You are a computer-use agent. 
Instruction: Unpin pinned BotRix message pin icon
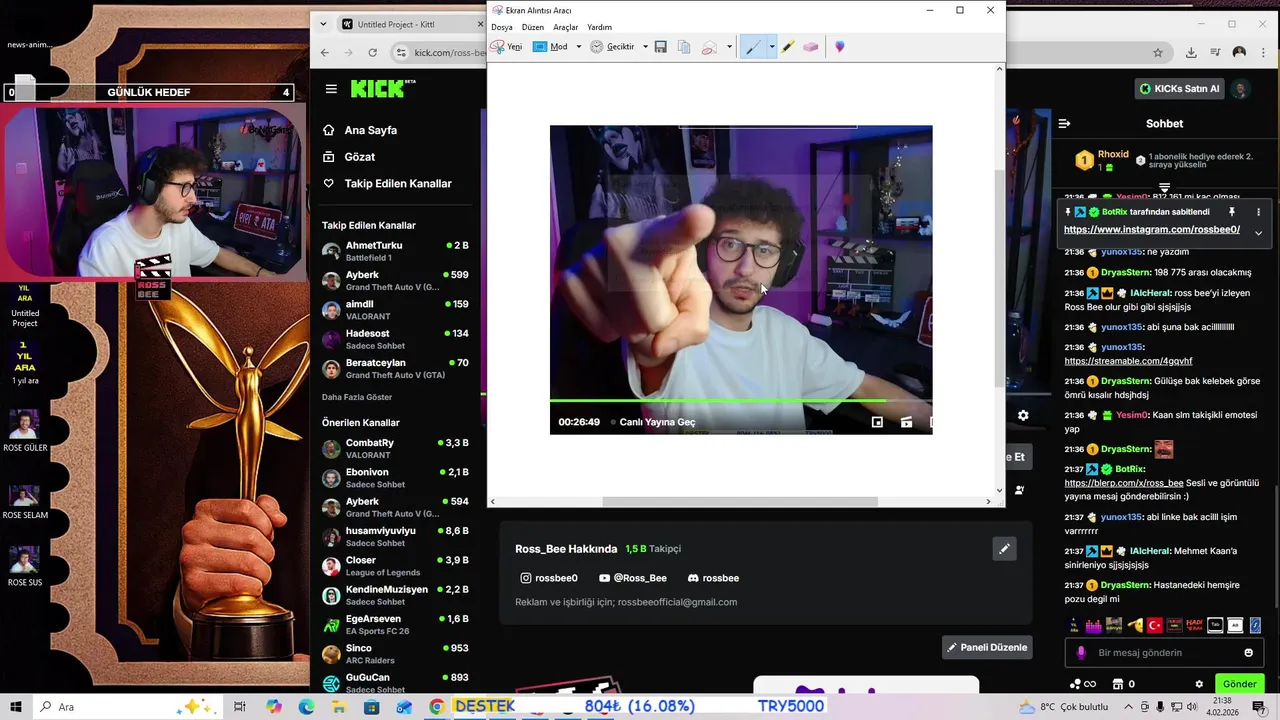[x=1232, y=212]
